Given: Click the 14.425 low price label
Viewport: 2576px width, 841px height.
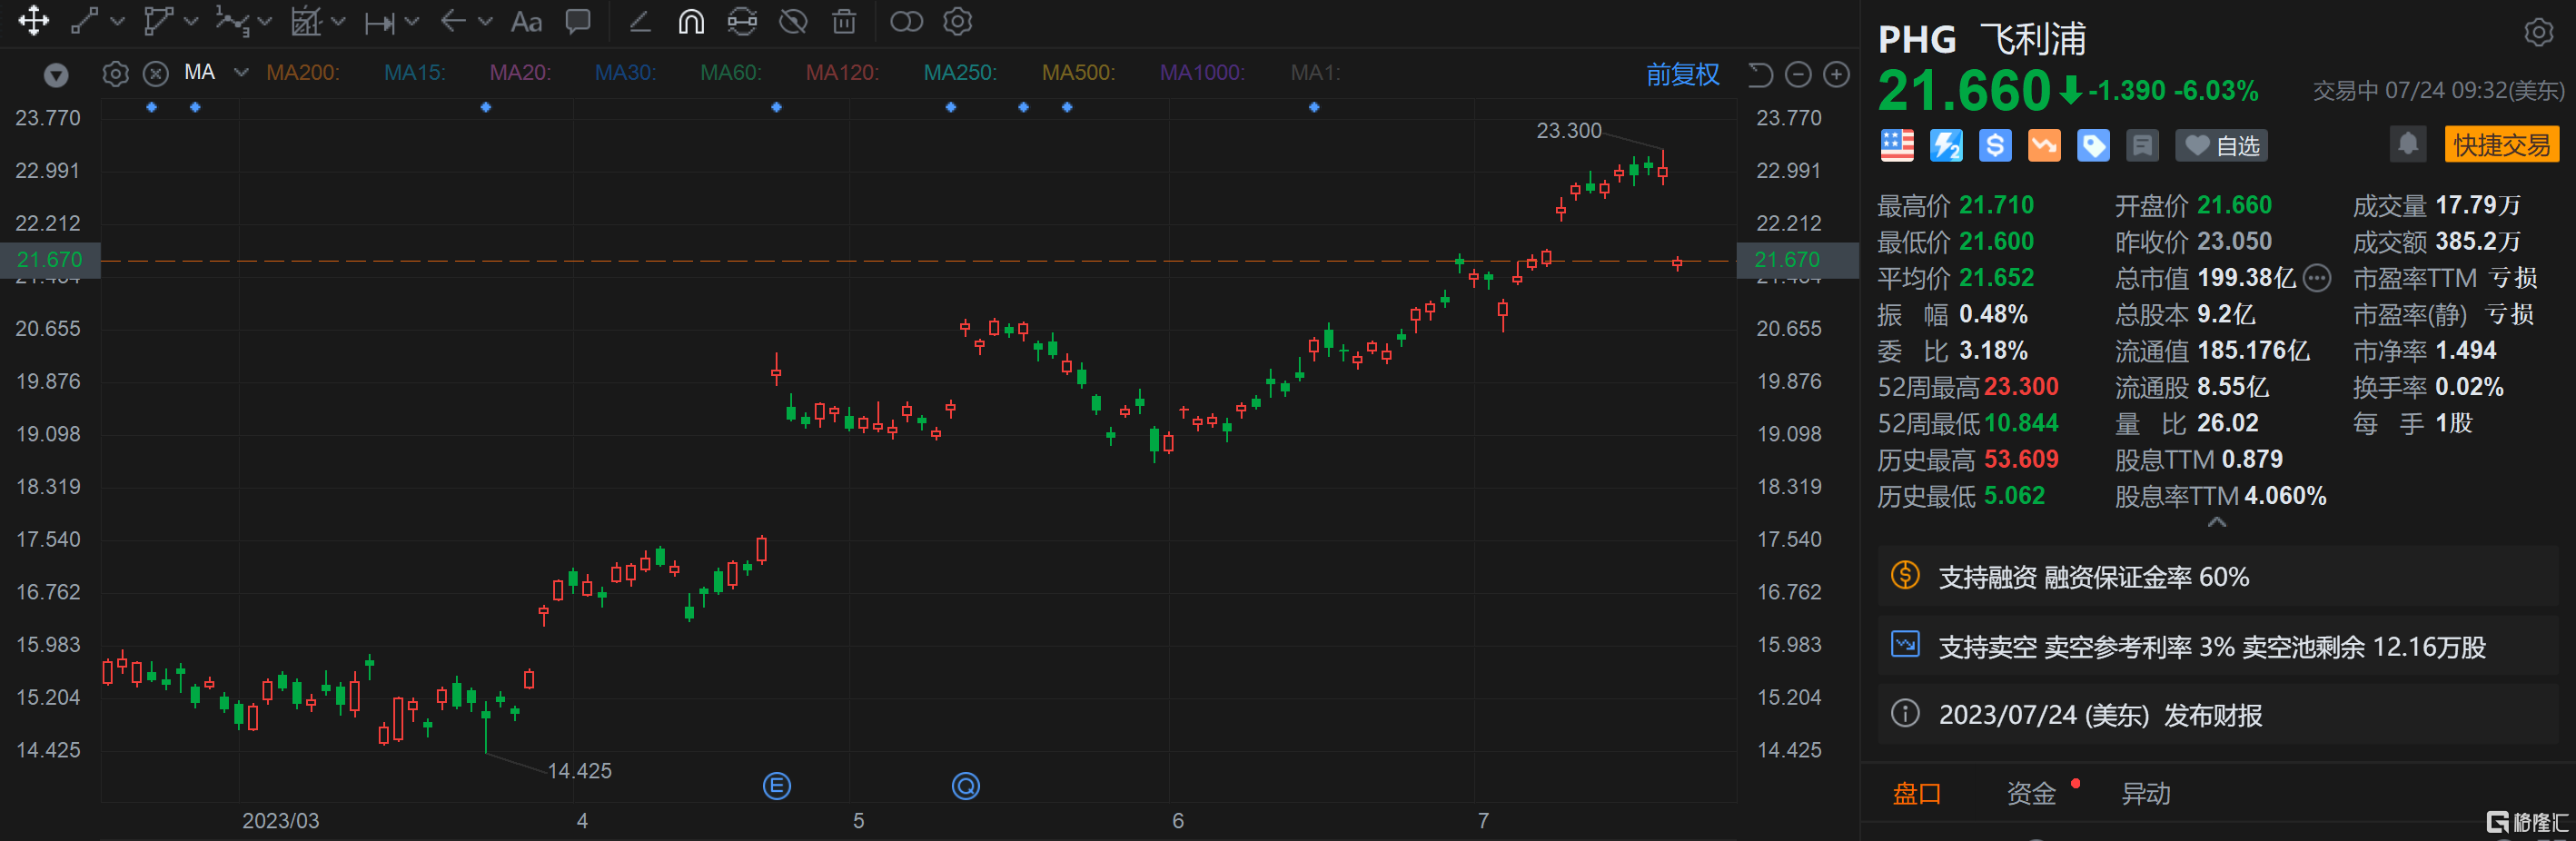Looking at the screenshot, I should [x=580, y=771].
